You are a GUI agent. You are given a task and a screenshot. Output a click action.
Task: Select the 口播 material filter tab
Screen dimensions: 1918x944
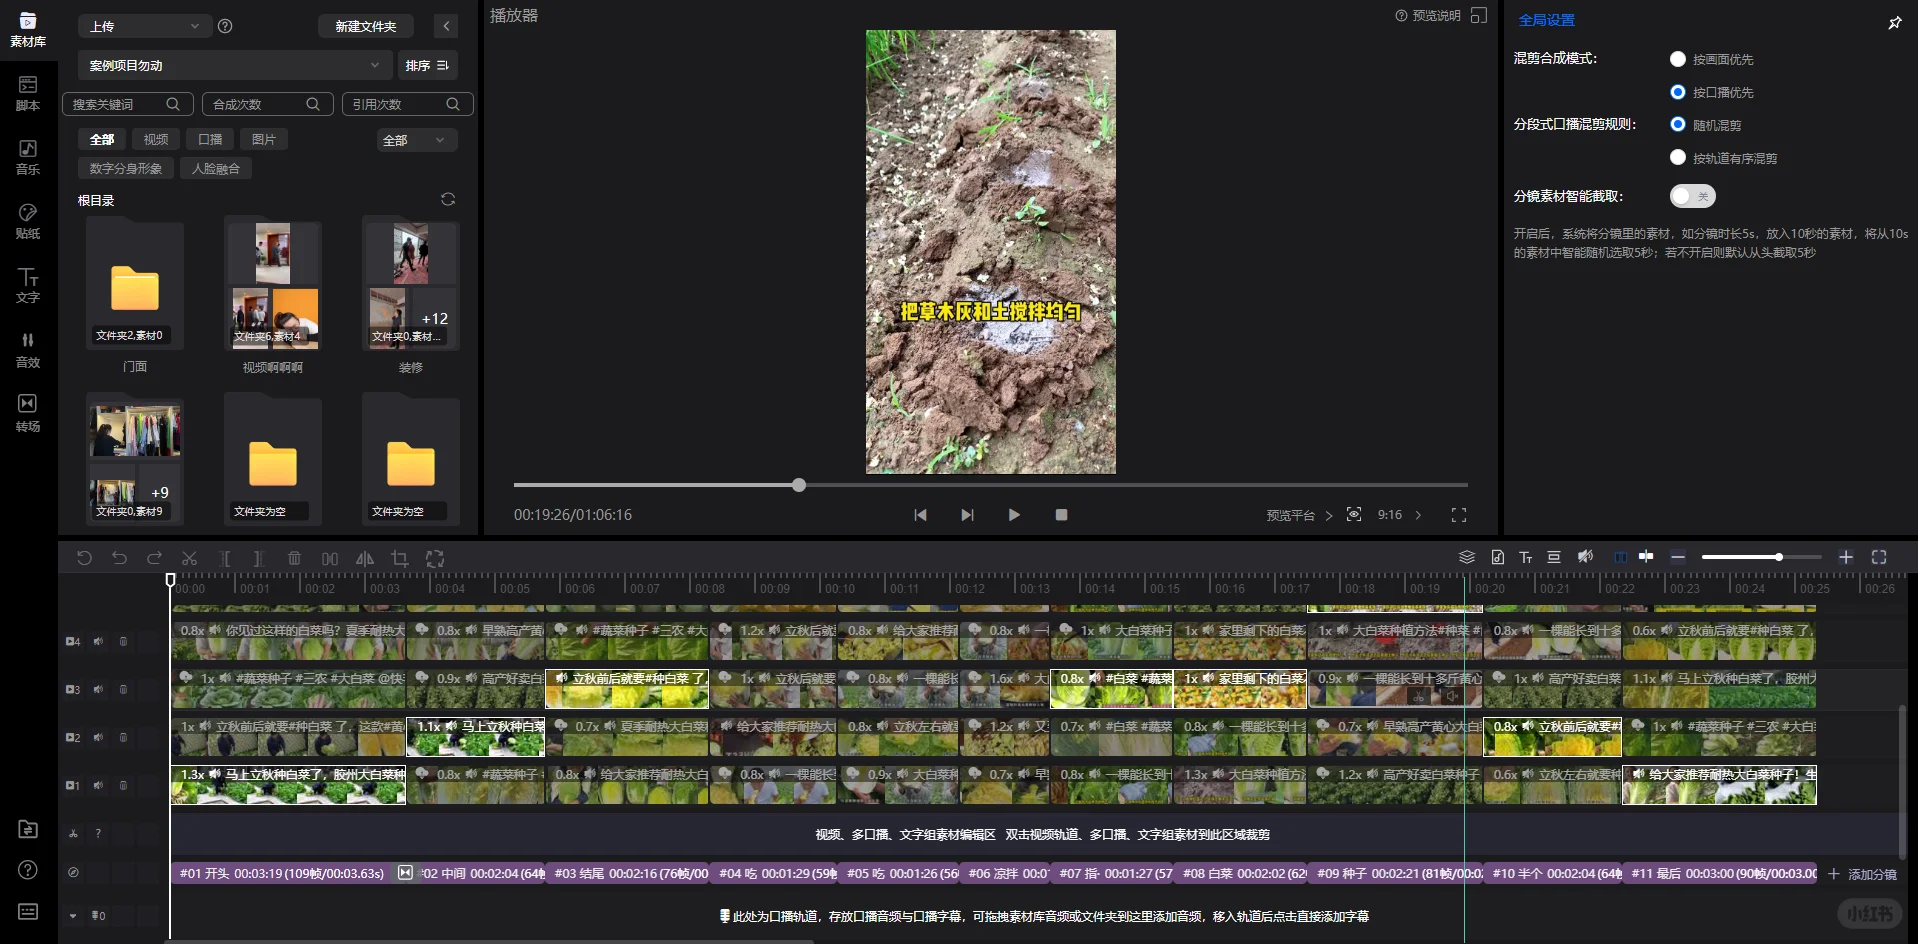tap(210, 139)
